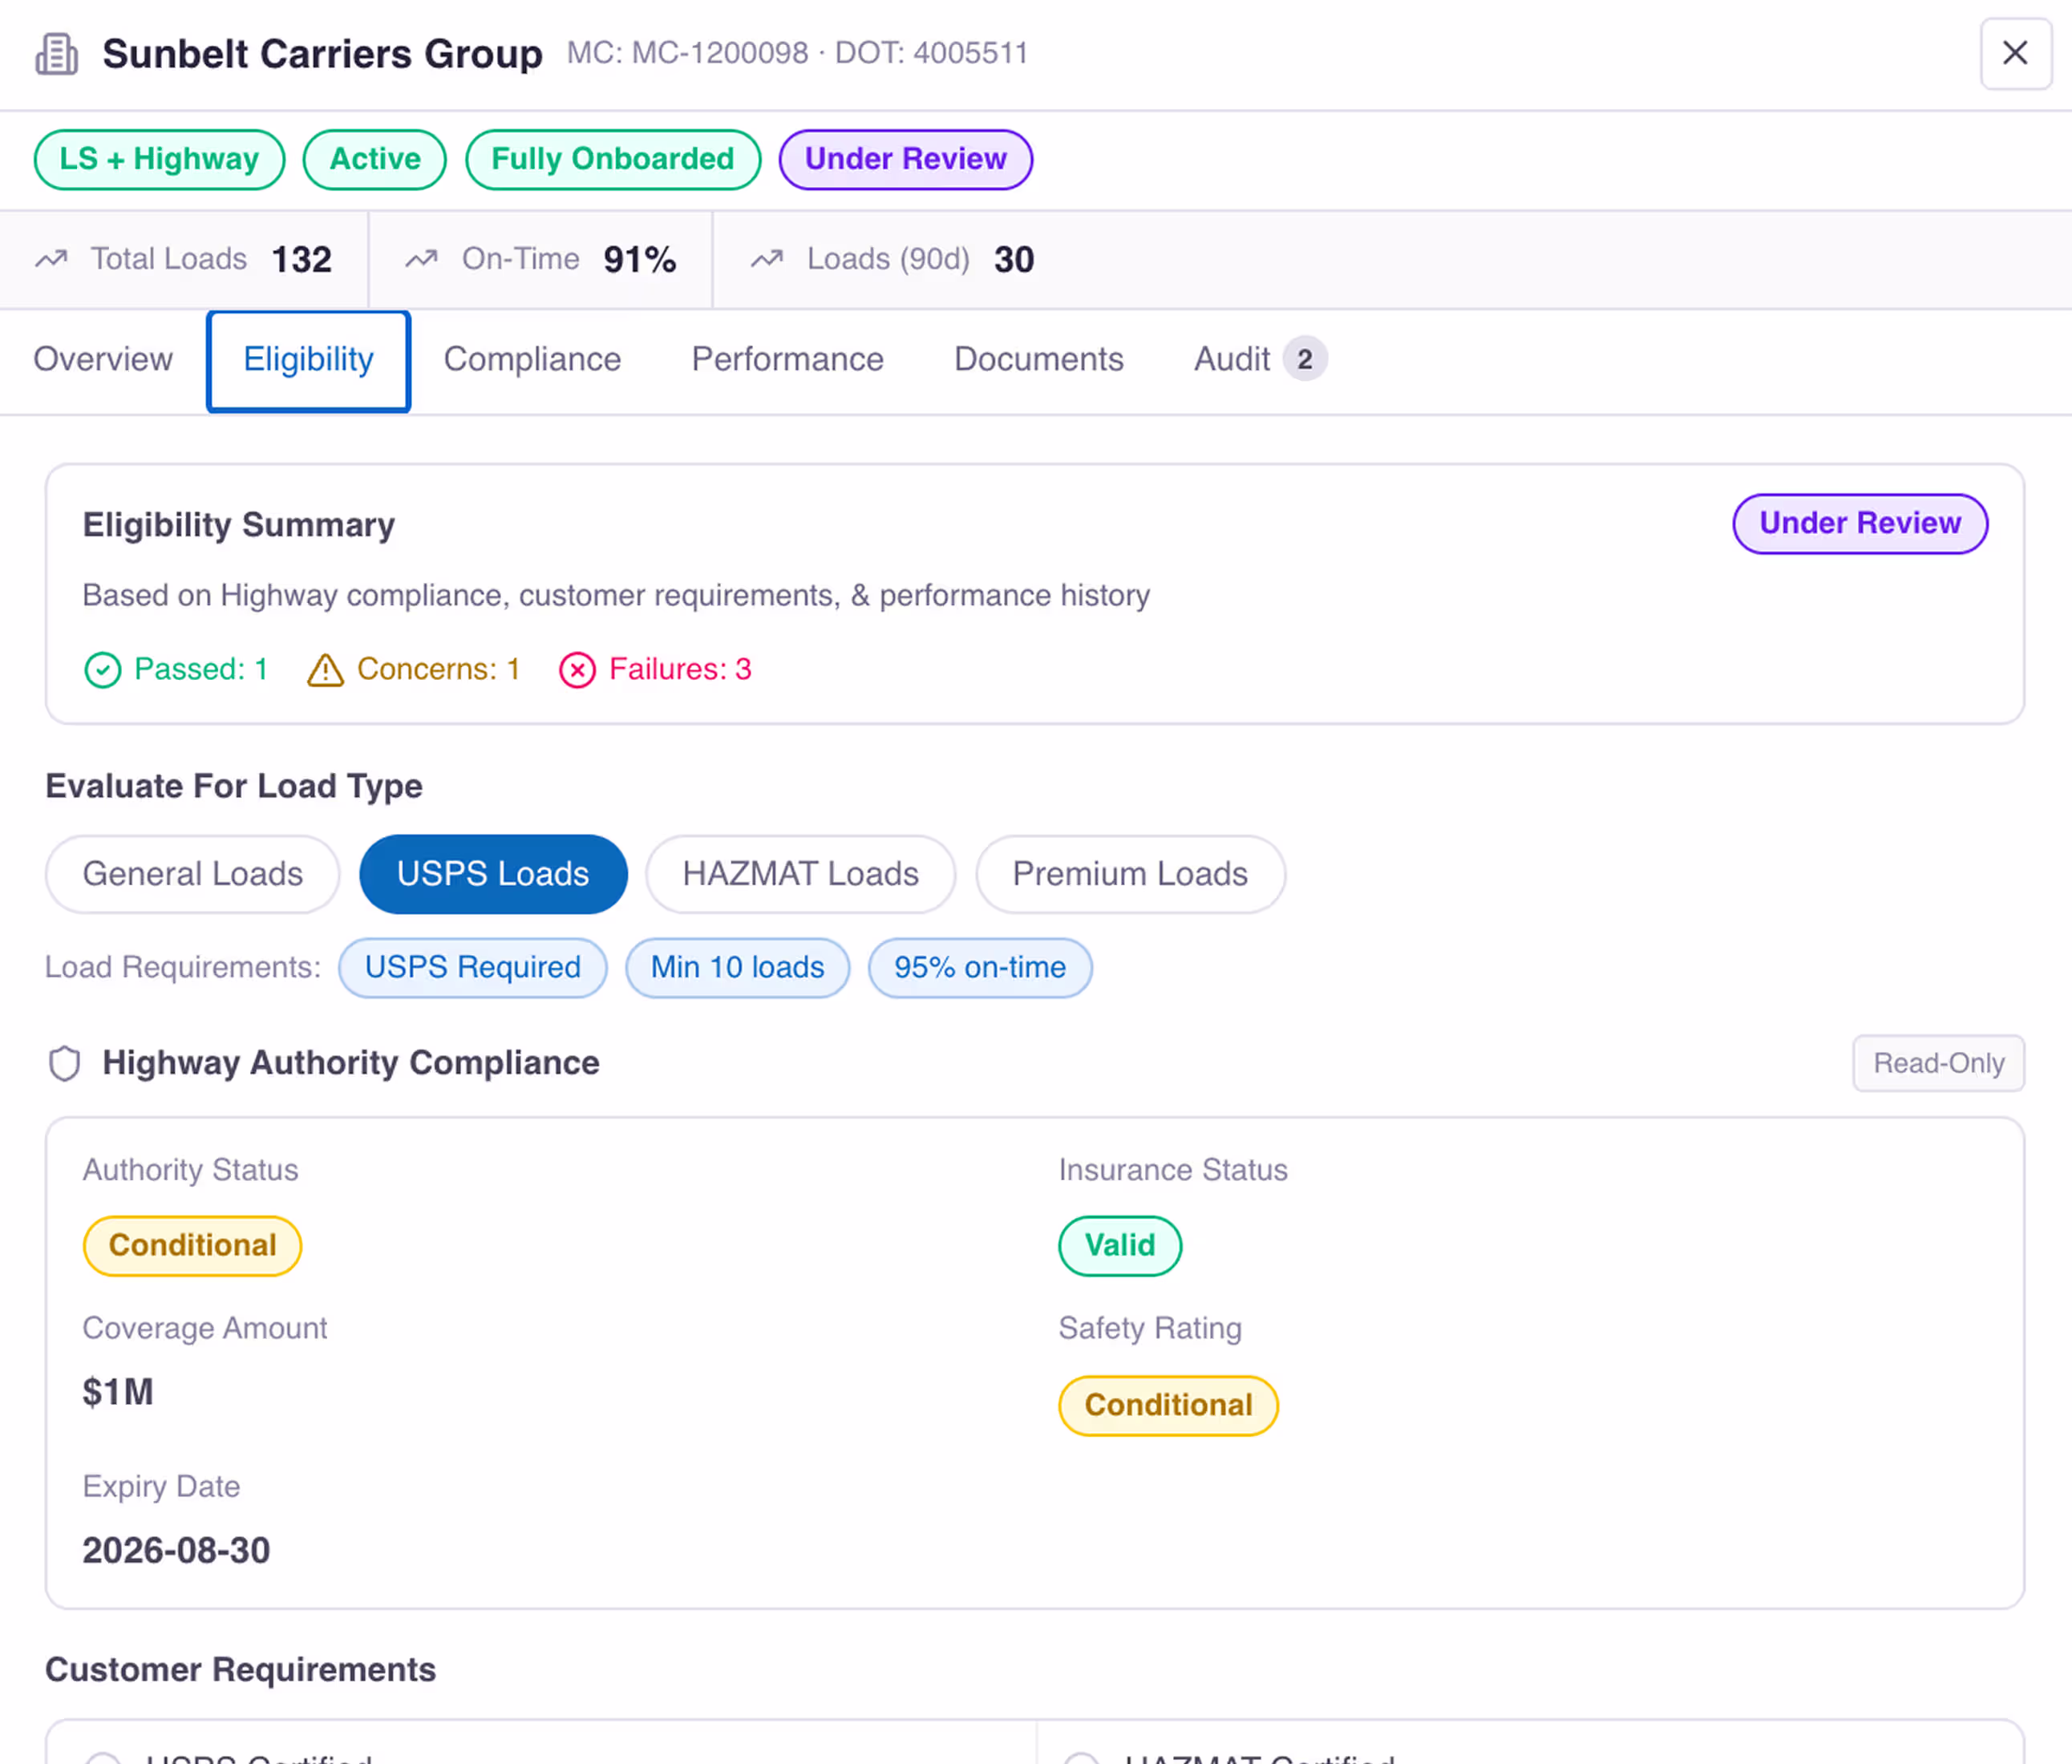The width and height of the screenshot is (2072, 1764).
Task: Click the trend icon next to Total Loads
Action: tap(52, 259)
